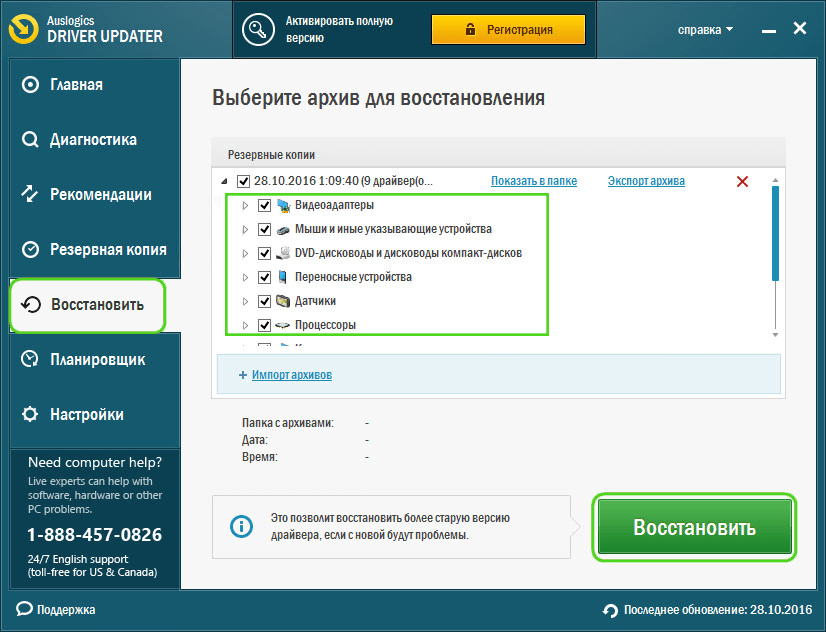Click the plus icon next to Импорт архивов
This screenshot has width=826, height=632.
coord(243,375)
